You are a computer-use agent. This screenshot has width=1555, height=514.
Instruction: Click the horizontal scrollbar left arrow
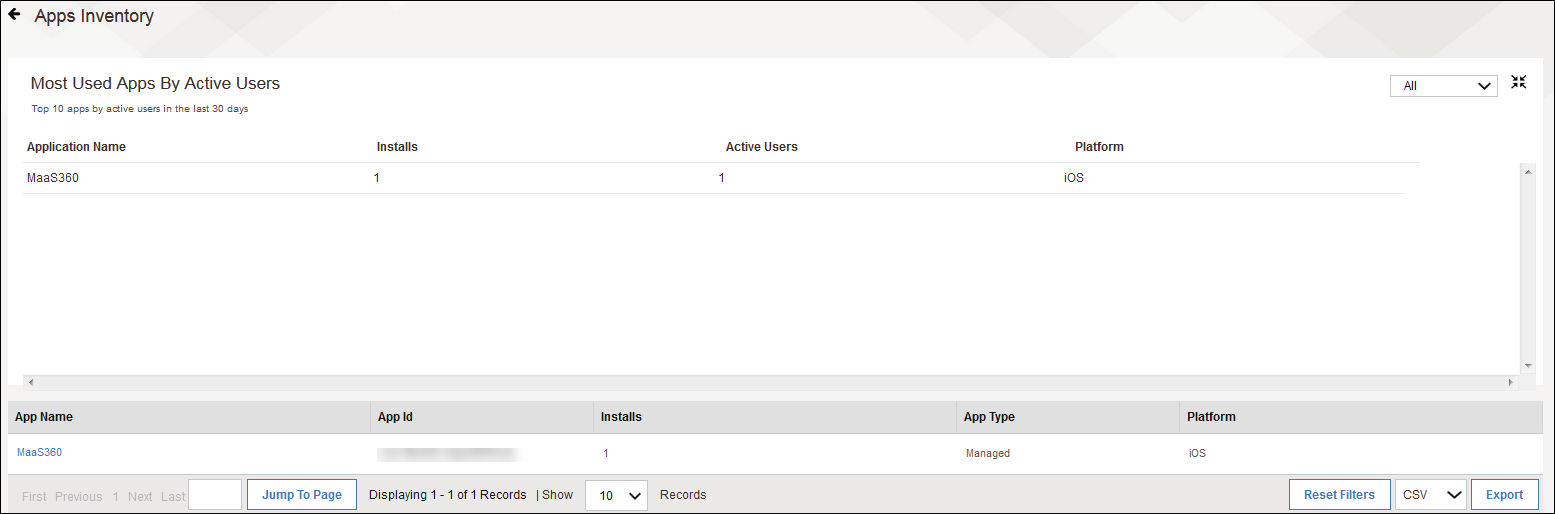(x=29, y=383)
